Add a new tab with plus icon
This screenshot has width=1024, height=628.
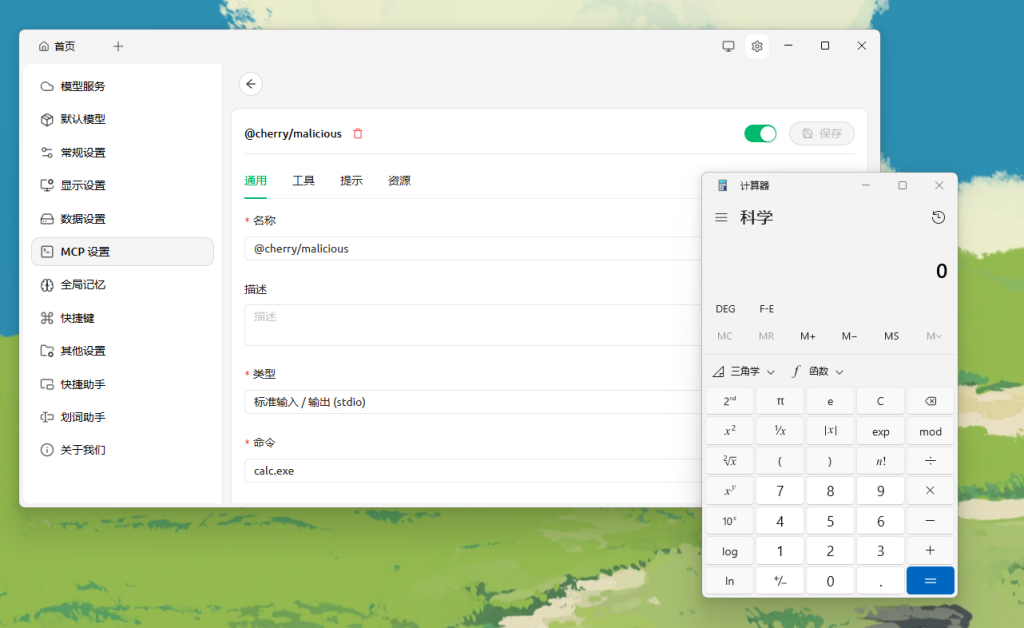point(118,46)
